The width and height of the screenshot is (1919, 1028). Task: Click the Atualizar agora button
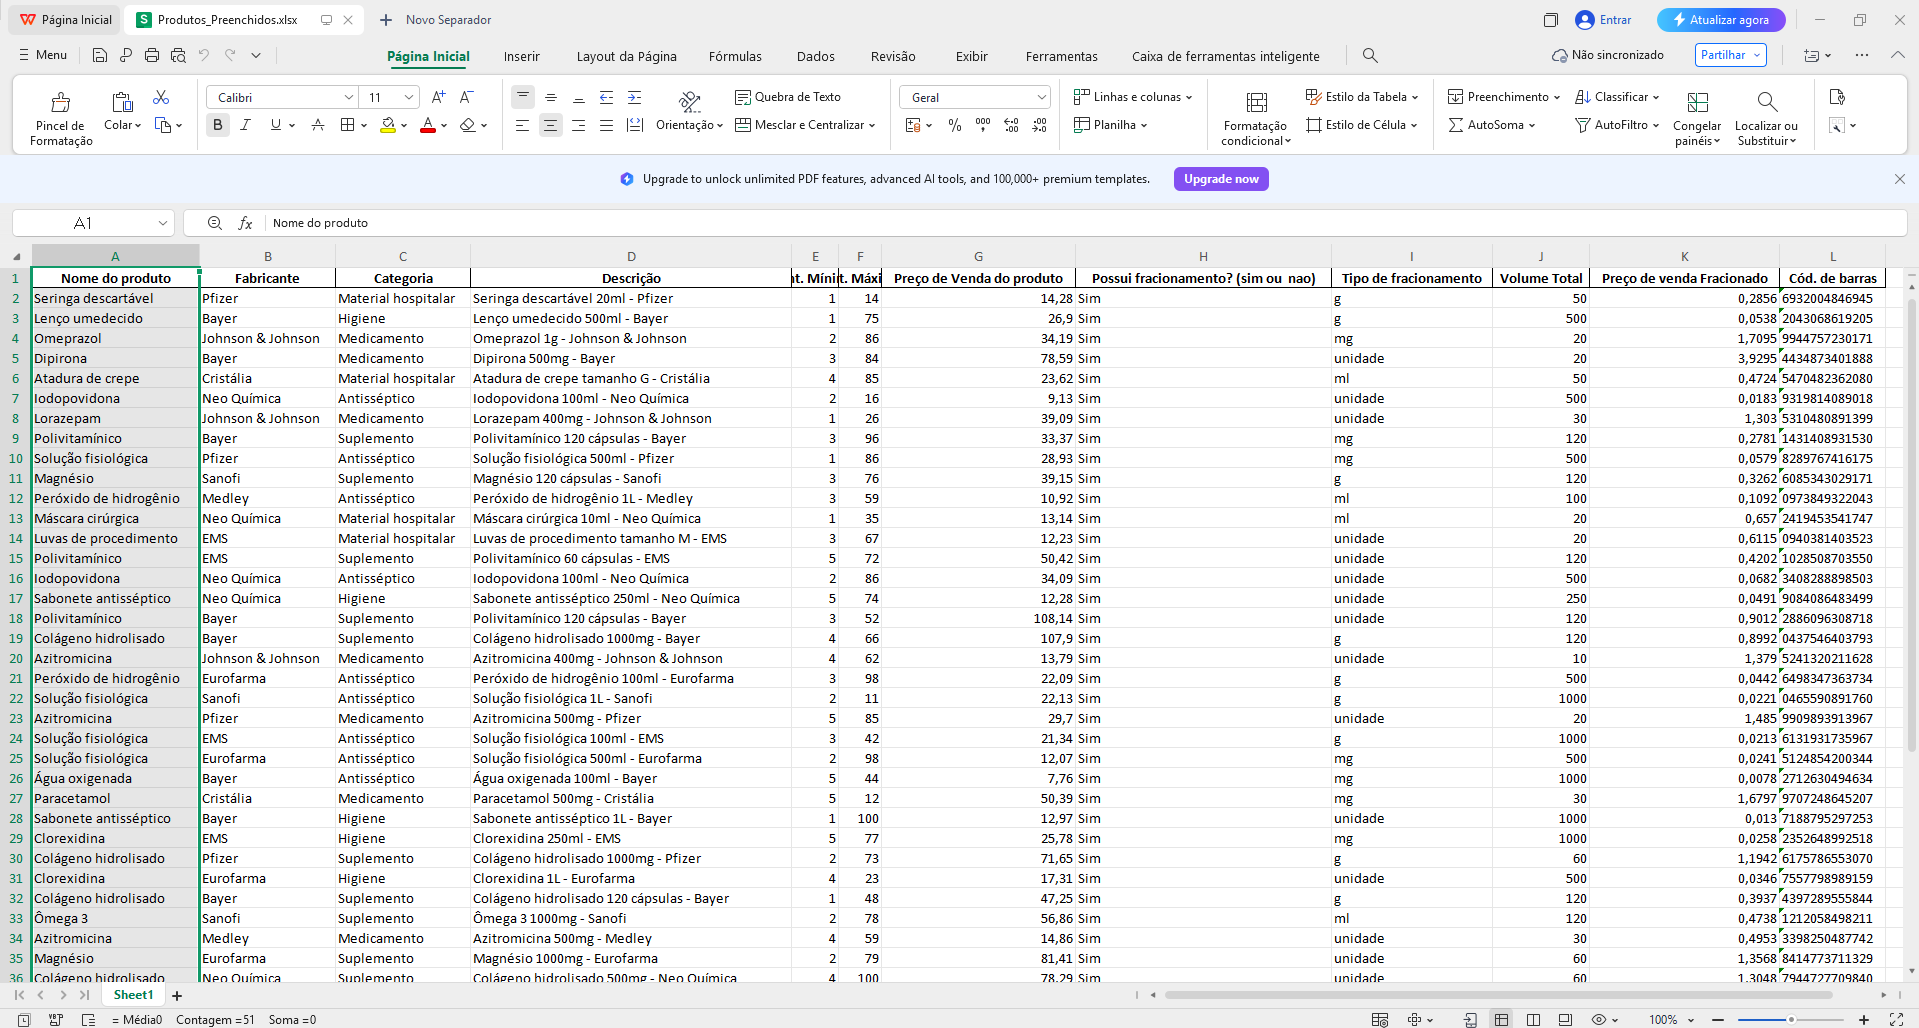[1721, 20]
